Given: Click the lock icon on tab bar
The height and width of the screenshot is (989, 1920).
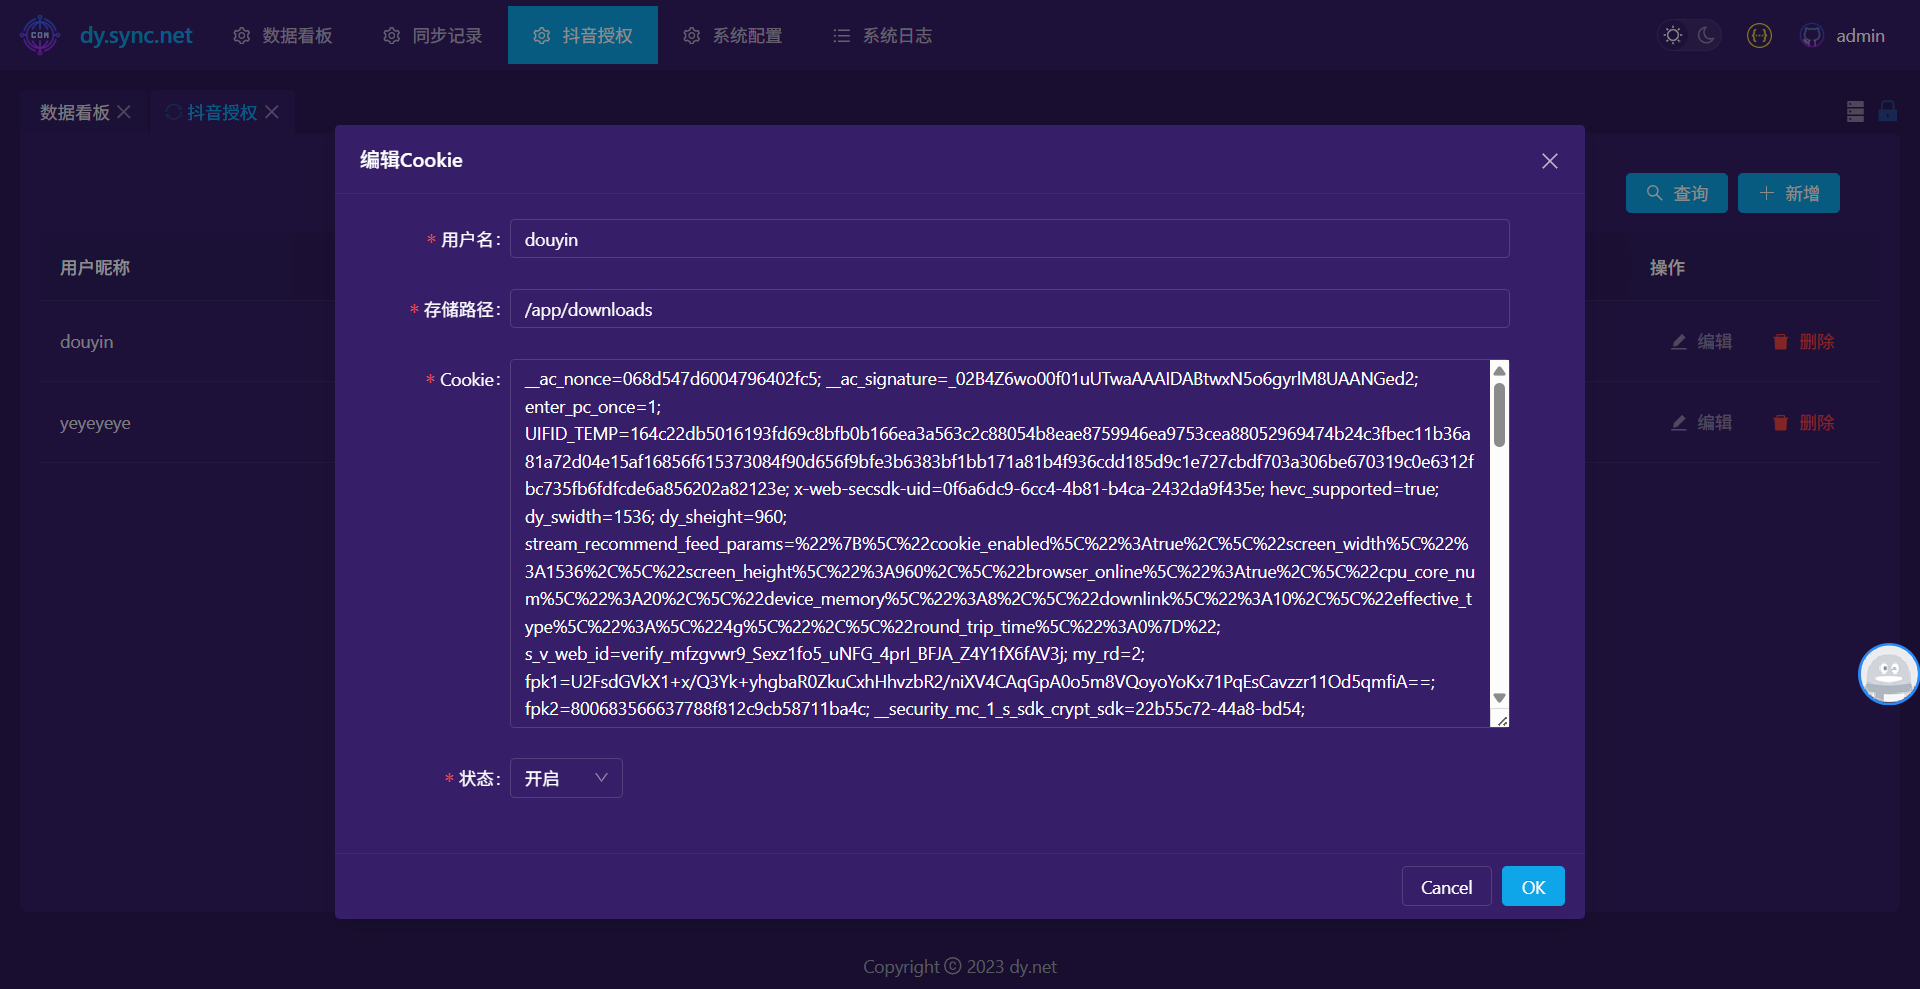Looking at the screenshot, I should pos(1888,111).
